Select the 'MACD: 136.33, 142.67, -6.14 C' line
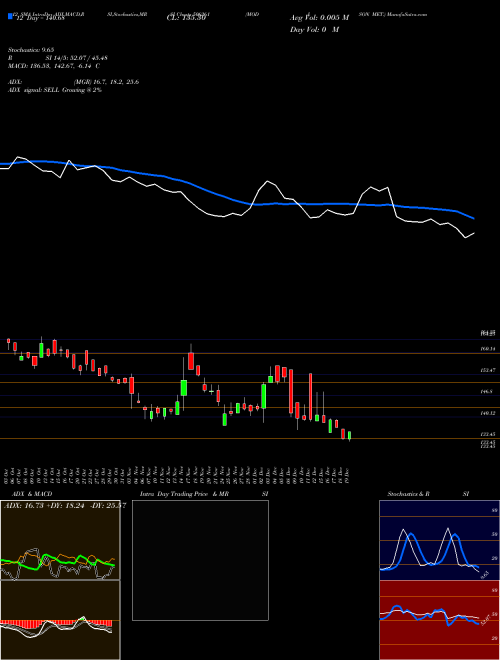500x660 pixels. tap(53, 66)
